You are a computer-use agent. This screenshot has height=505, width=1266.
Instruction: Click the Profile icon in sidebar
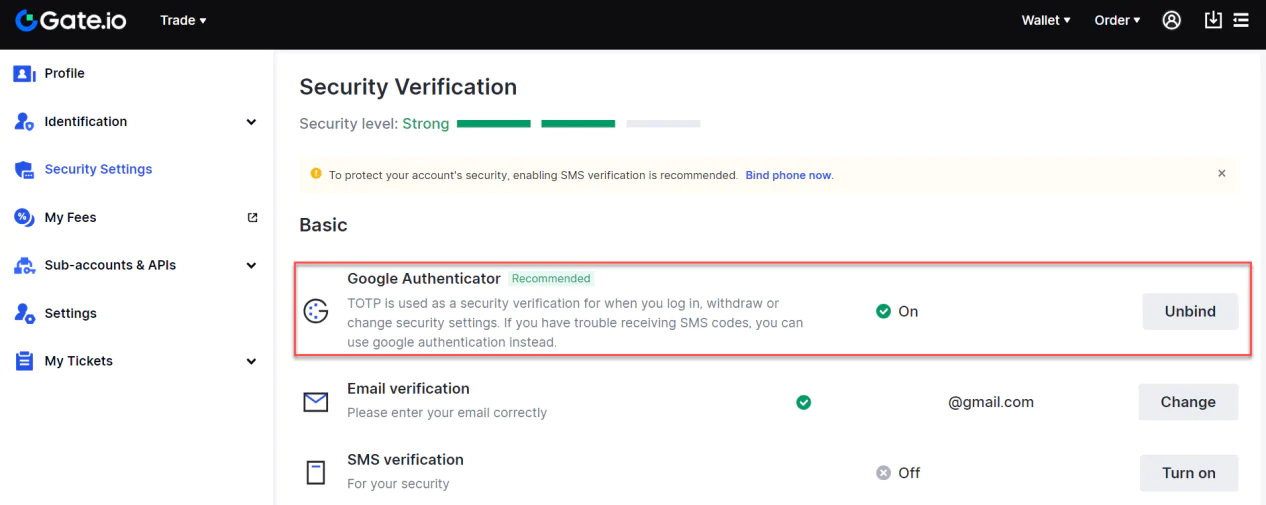coord(24,74)
